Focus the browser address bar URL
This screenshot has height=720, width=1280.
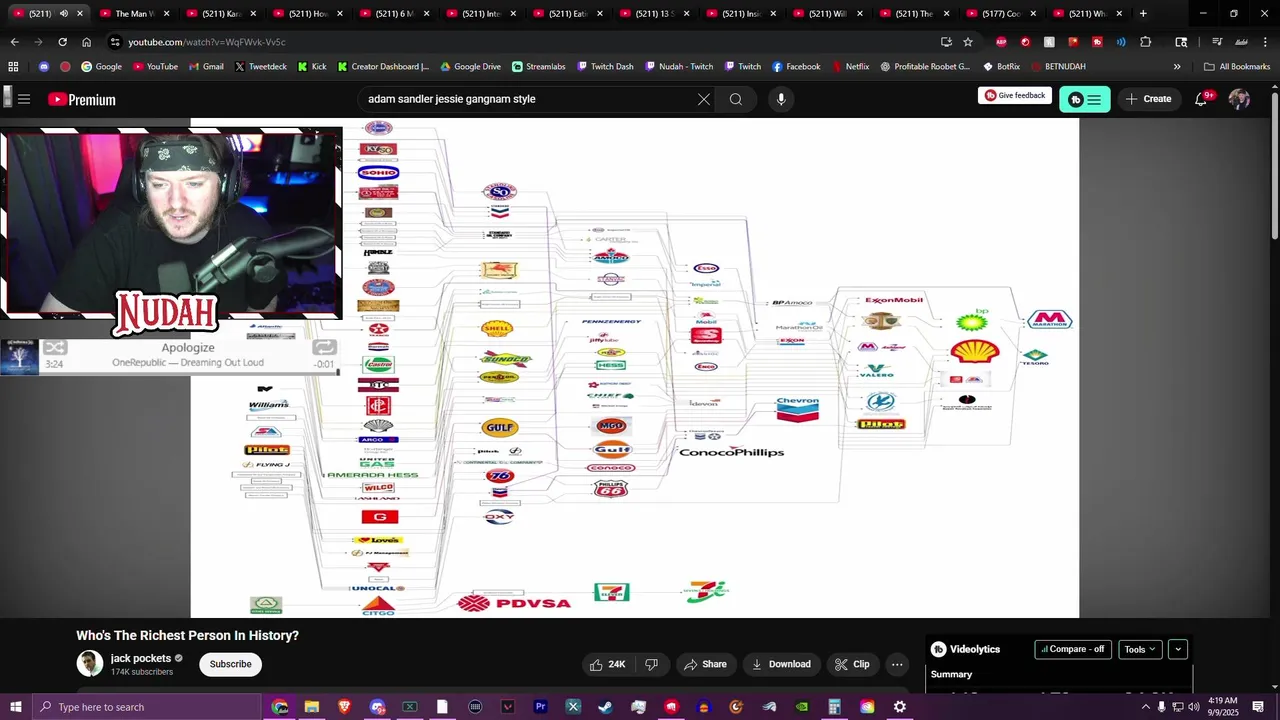[206, 42]
